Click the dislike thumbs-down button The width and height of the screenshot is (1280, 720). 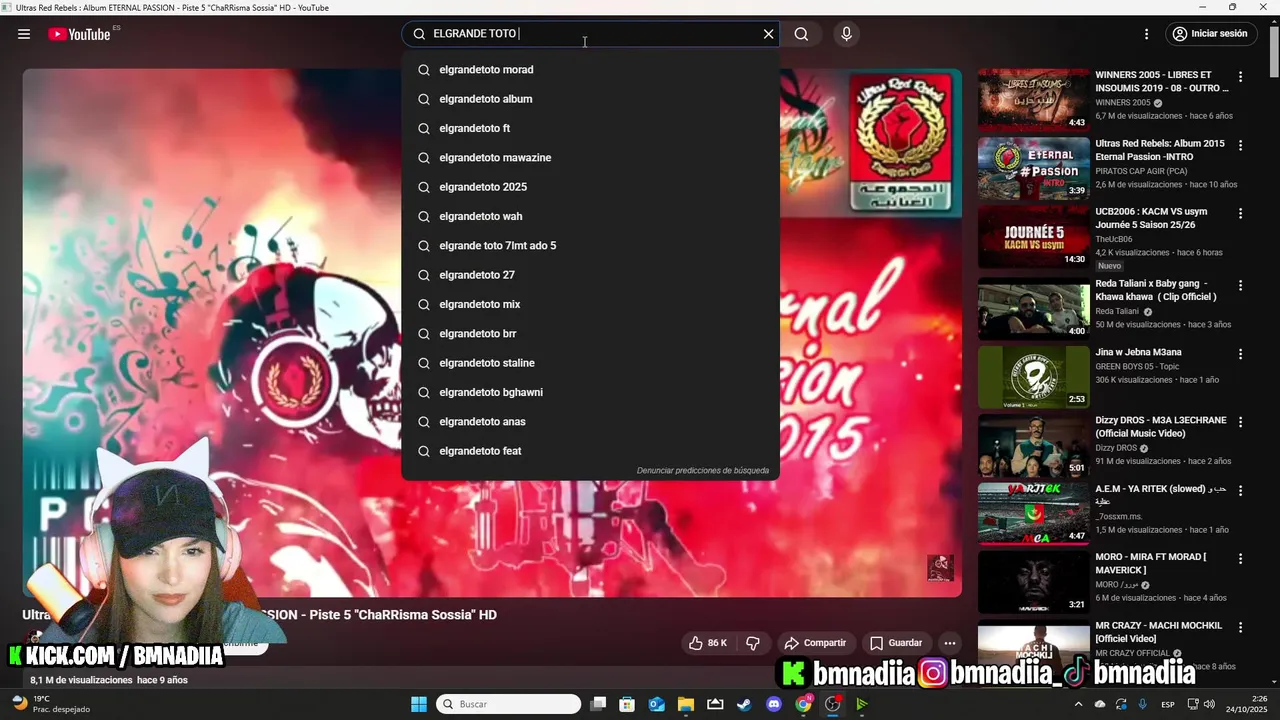point(753,643)
